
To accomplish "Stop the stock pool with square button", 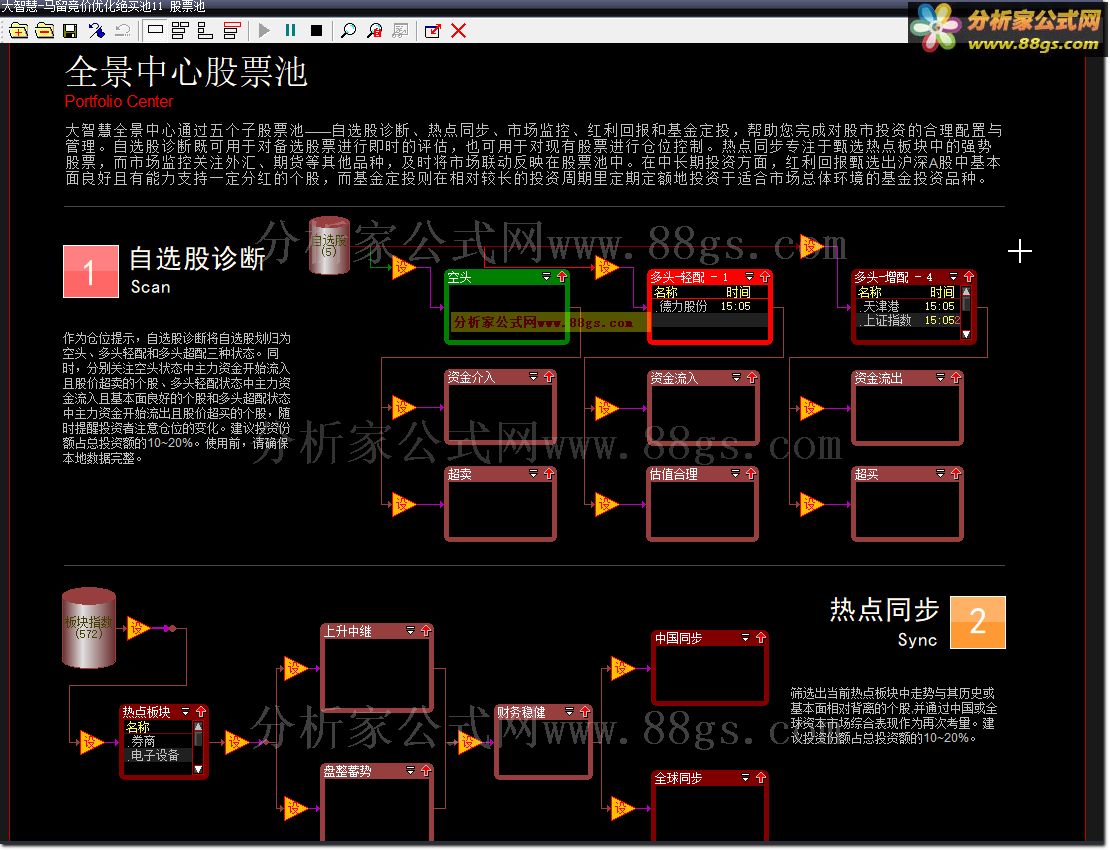I will pyautogui.click(x=316, y=30).
